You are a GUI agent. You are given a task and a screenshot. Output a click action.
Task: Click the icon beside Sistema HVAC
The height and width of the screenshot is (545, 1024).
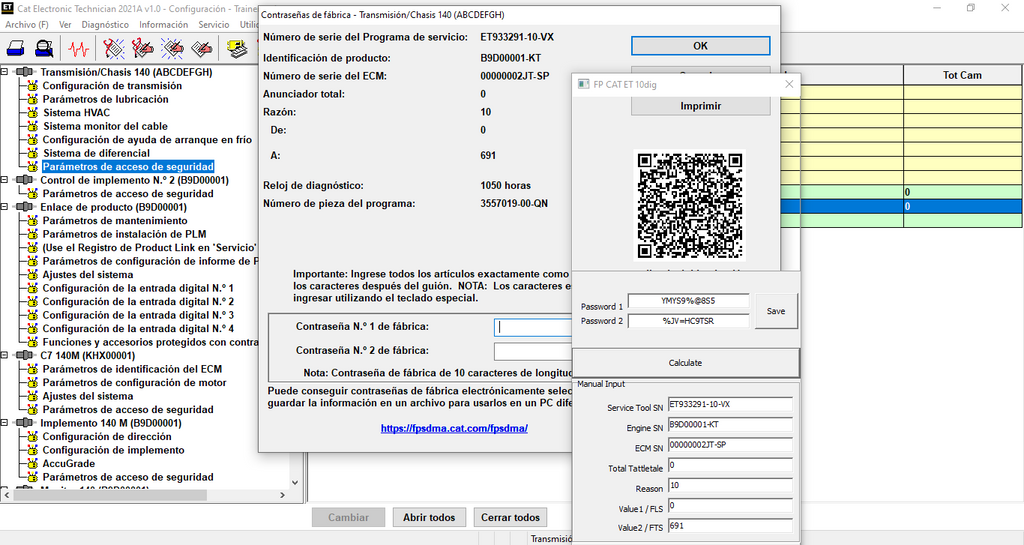(x=33, y=113)
